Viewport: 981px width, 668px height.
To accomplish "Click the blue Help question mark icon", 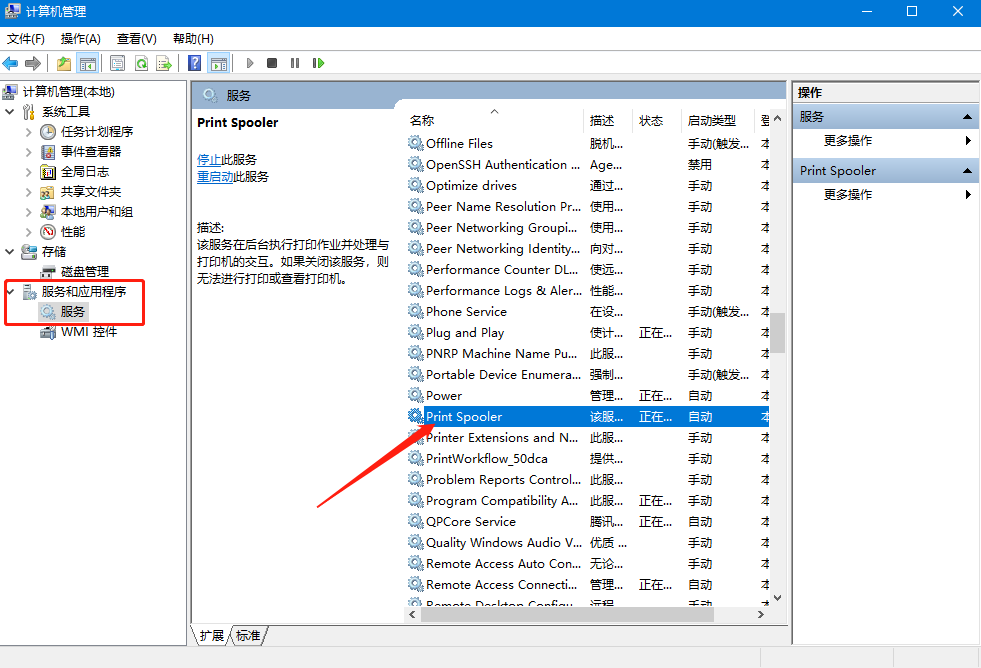I will pyautogui.click(x=195, y=63).
